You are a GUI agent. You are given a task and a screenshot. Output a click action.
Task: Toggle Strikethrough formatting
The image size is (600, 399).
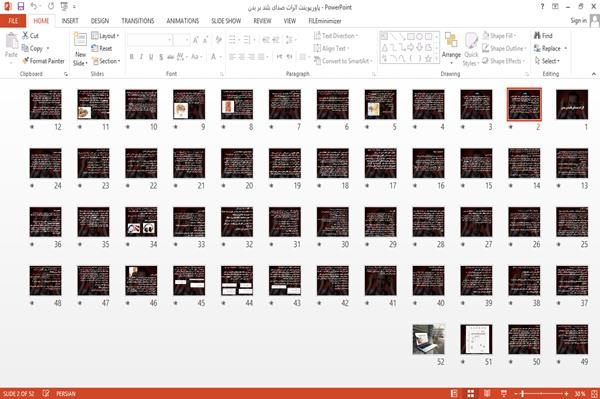[x=171, y=57]
